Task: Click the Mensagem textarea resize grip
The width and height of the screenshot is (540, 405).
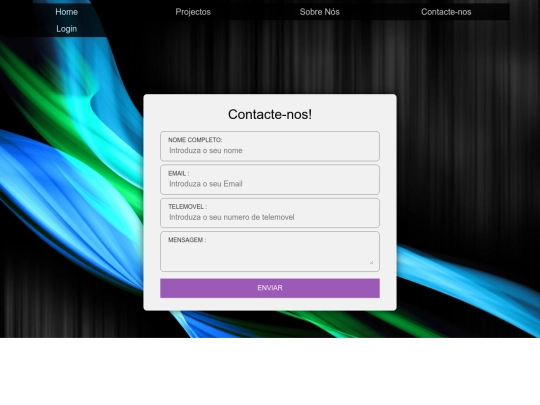Action: click(x=371, y=262)
